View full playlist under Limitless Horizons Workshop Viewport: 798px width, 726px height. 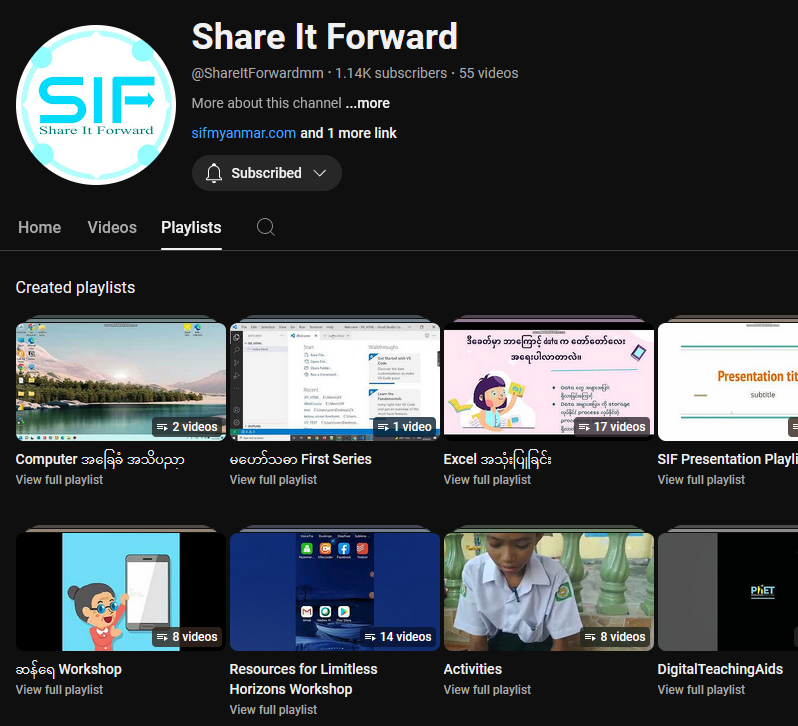pos(273,710)
